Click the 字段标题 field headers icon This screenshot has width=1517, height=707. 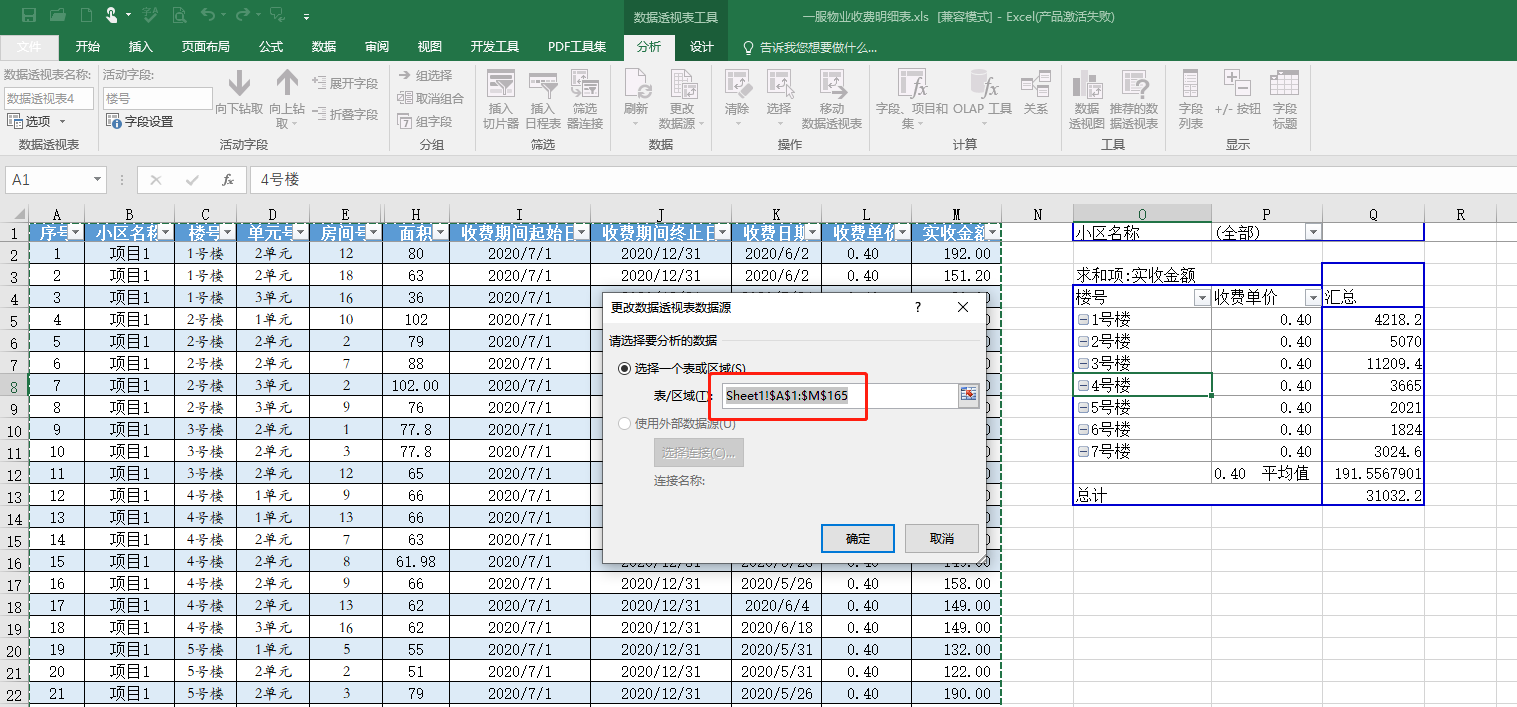pos(1285,83)
